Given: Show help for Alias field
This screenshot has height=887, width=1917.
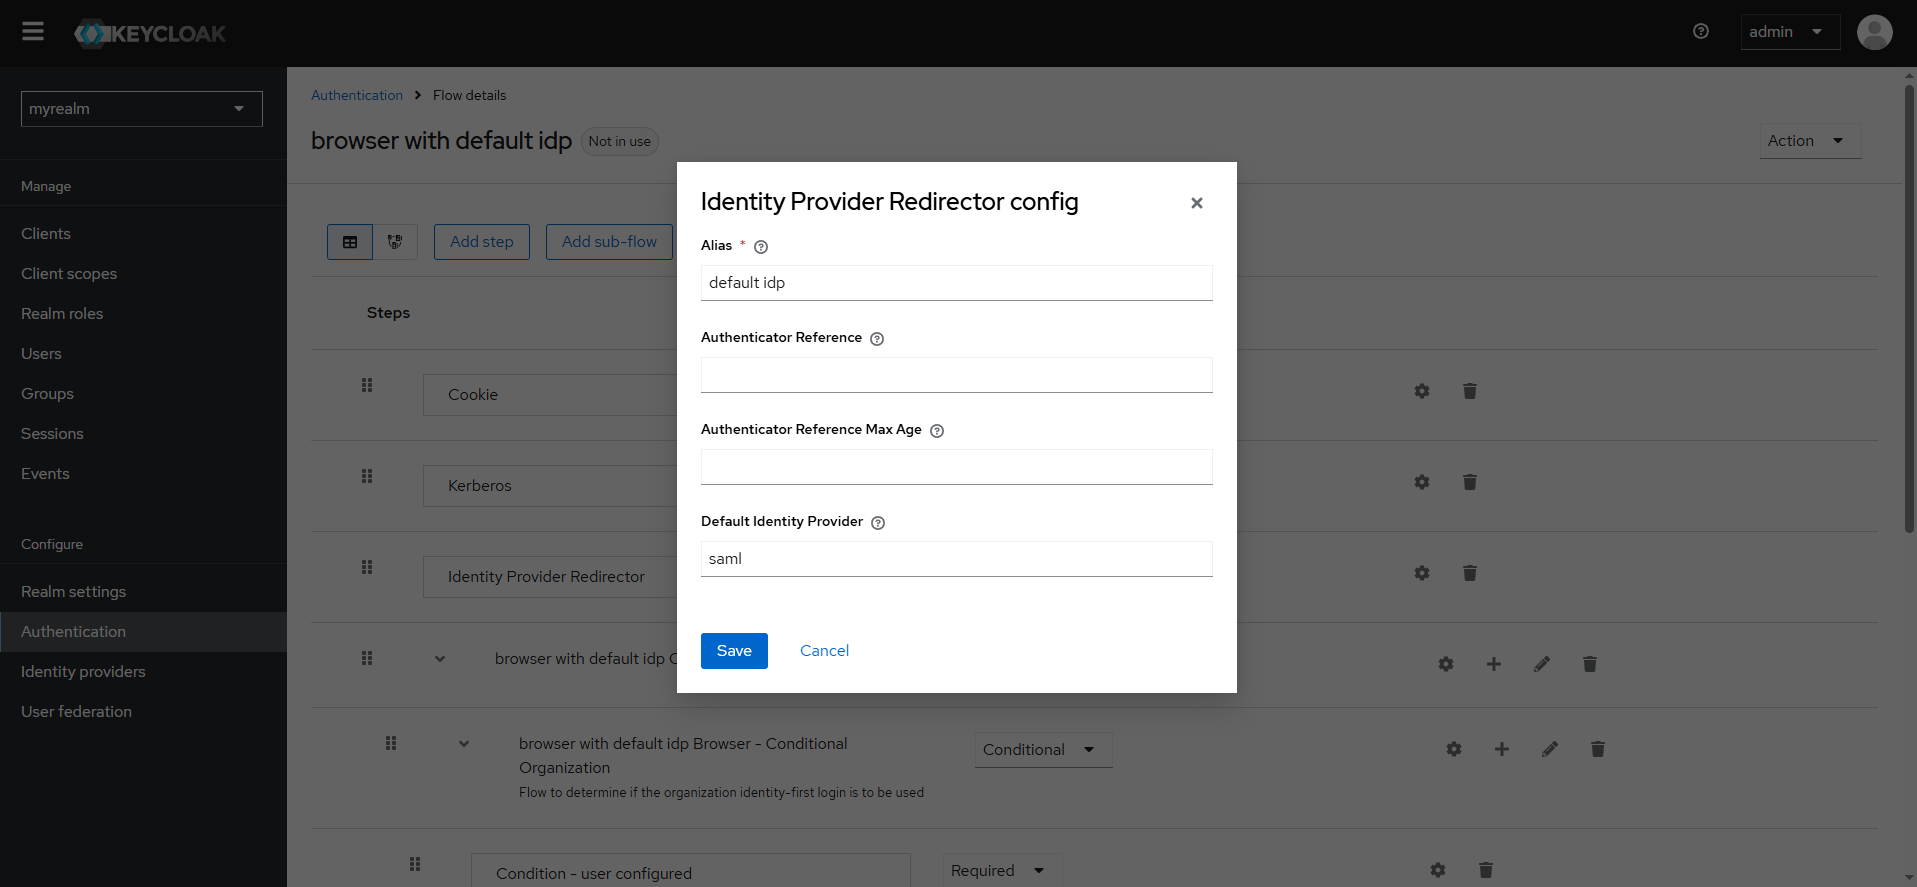Looking at the screenshot, I should click(761, 247).
